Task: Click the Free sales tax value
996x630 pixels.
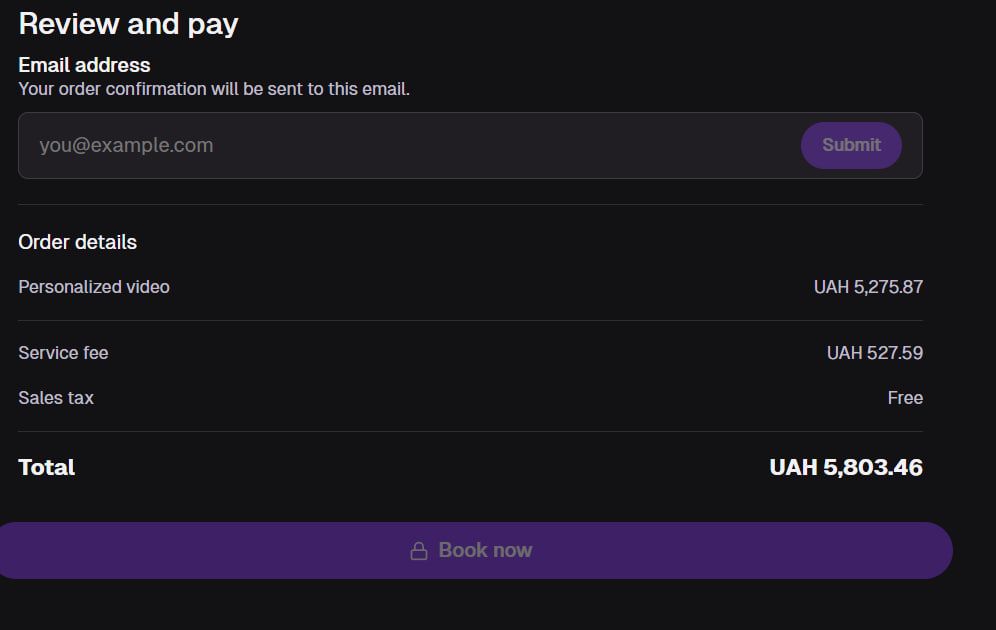Action: (x=904, y=398)
